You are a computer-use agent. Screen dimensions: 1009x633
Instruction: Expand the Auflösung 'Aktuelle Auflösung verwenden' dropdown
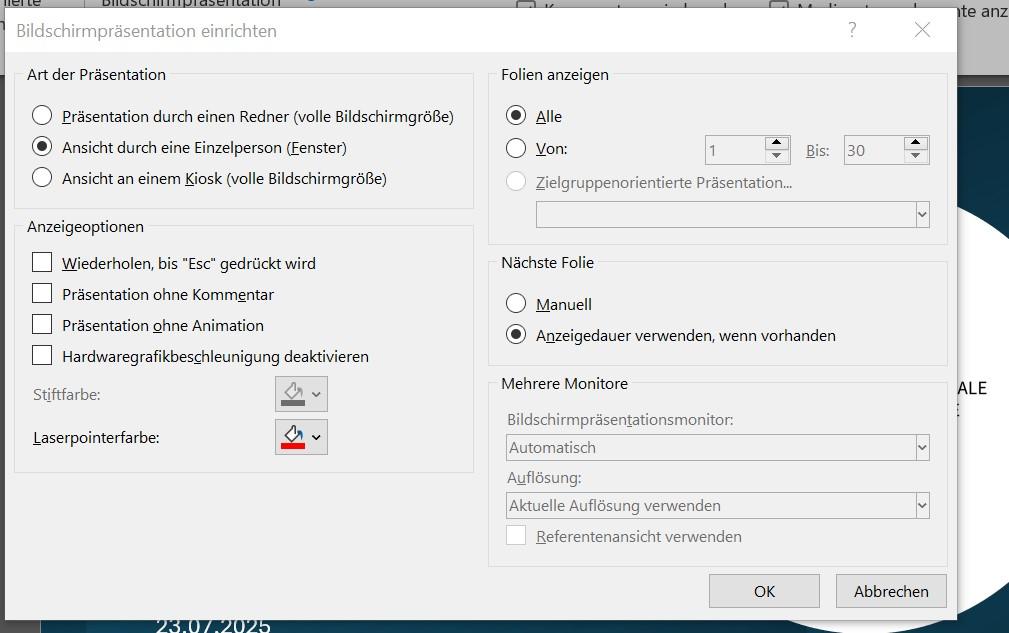[717, 506]
